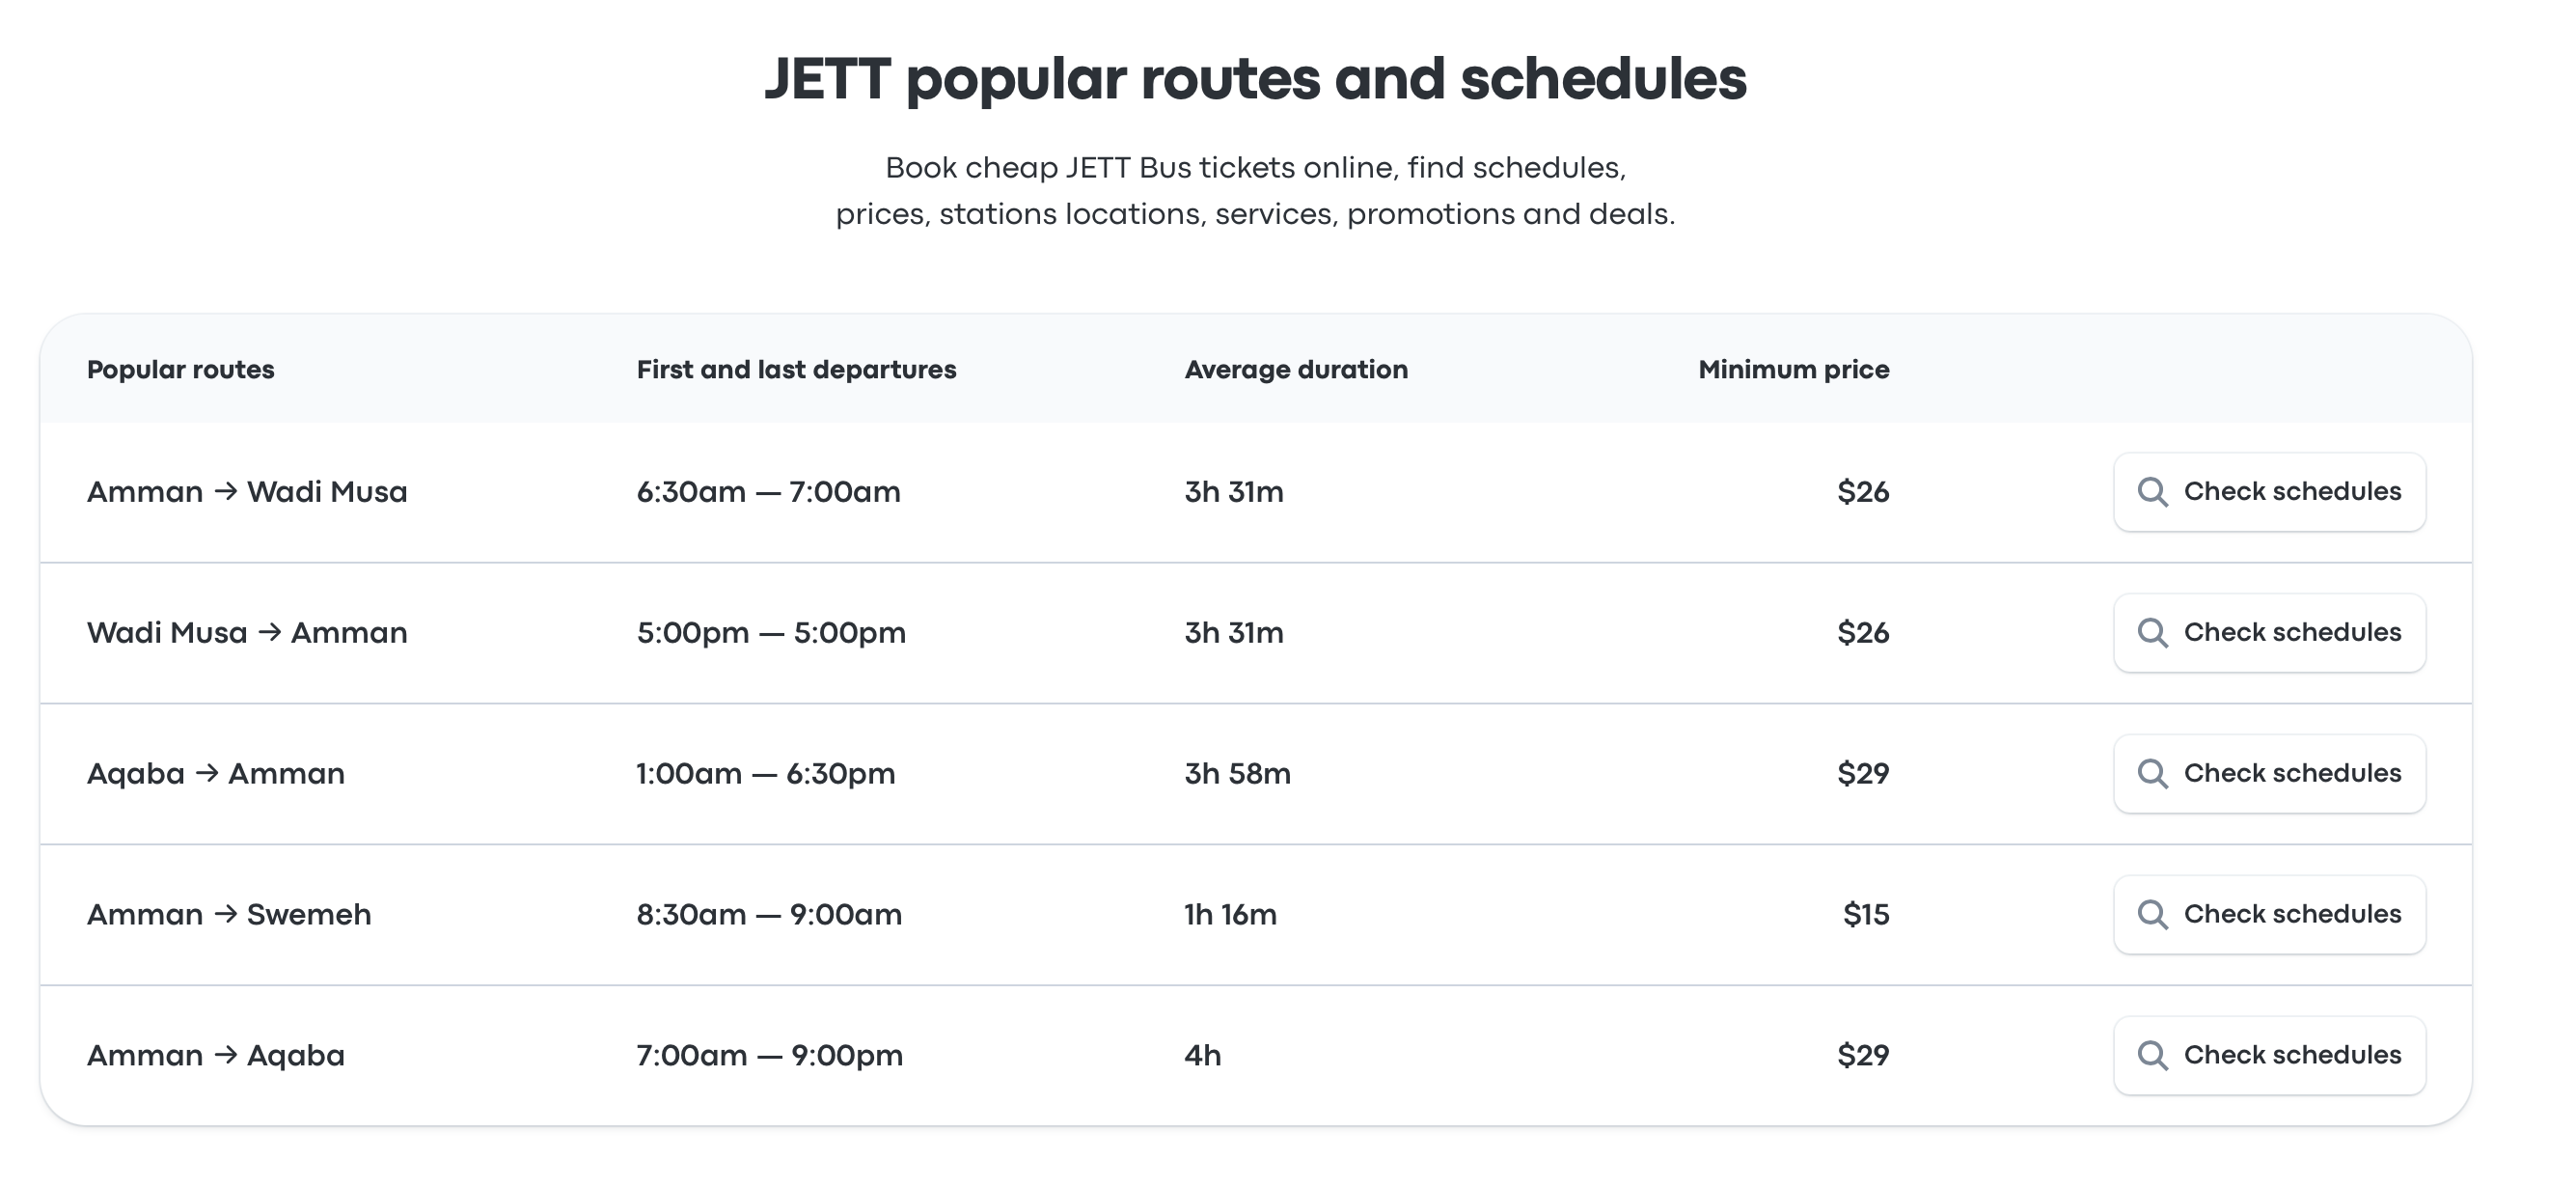Click the magnifier icon in Amman to Wadi Musa row

click(2152, 492)
